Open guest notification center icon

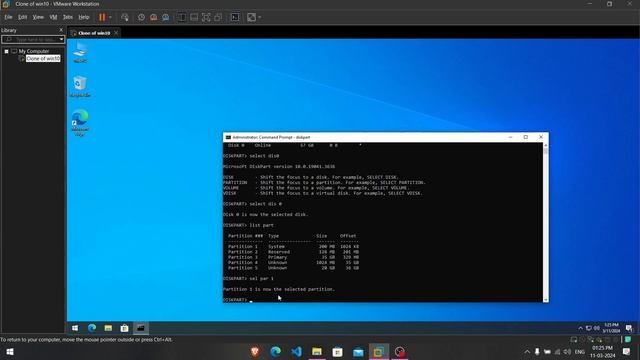pyautogui.click(x=629, y=328)
